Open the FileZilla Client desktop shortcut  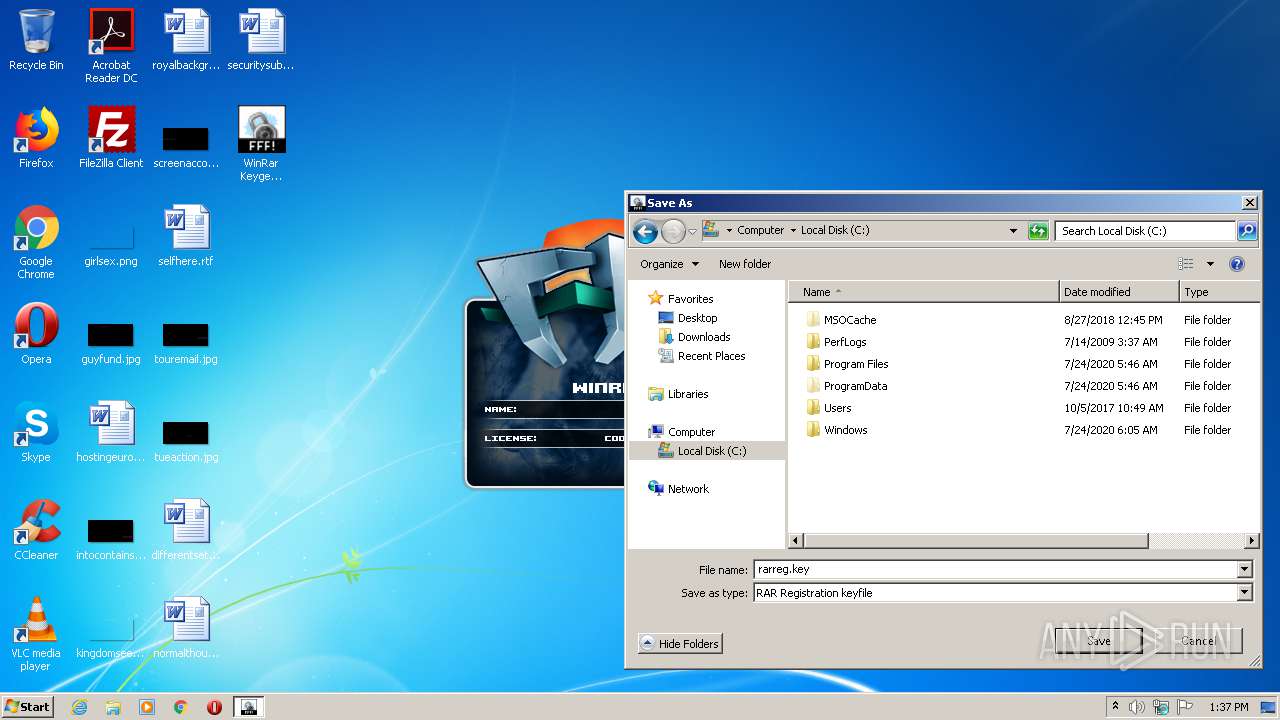tap(111, 138)
